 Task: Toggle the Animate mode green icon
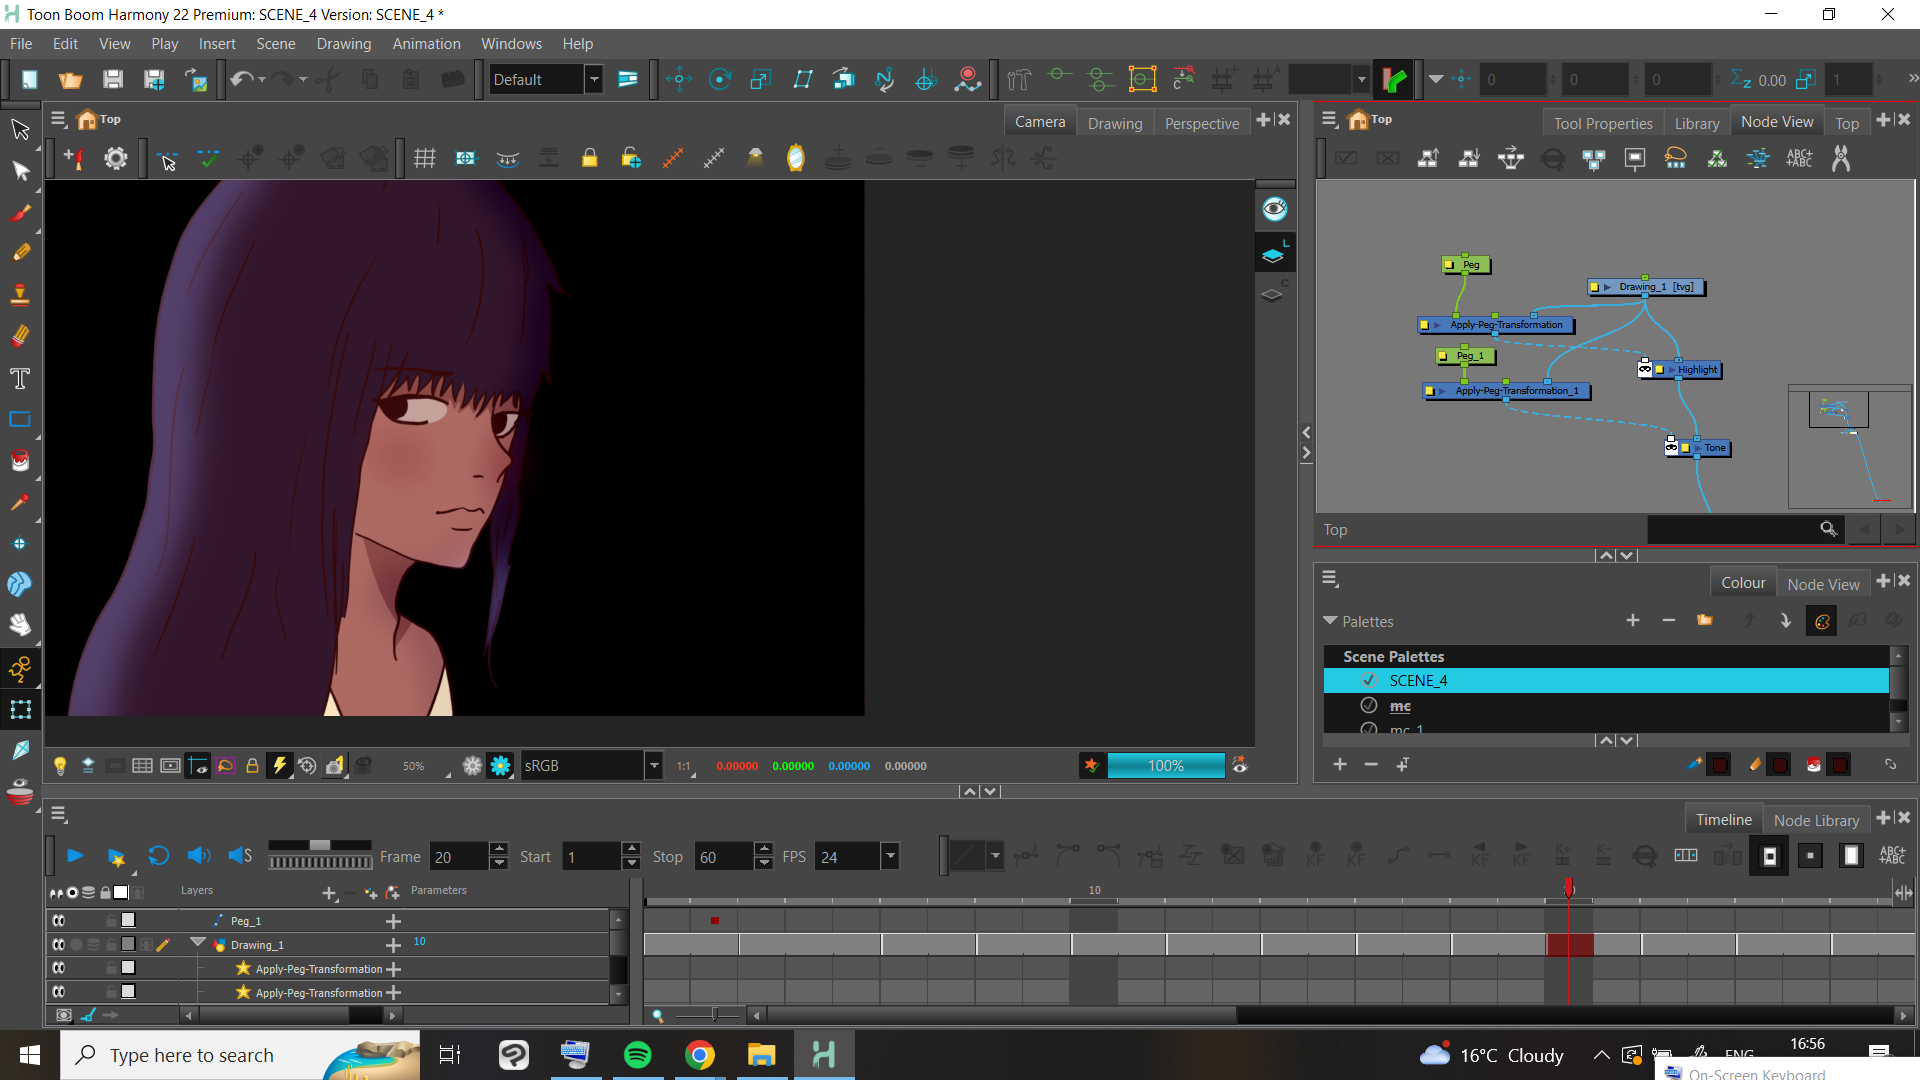point(1393,79)
